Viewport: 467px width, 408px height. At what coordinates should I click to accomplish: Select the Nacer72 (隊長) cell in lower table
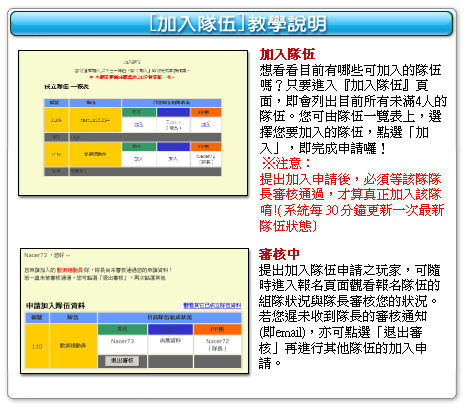coord(217,345)
